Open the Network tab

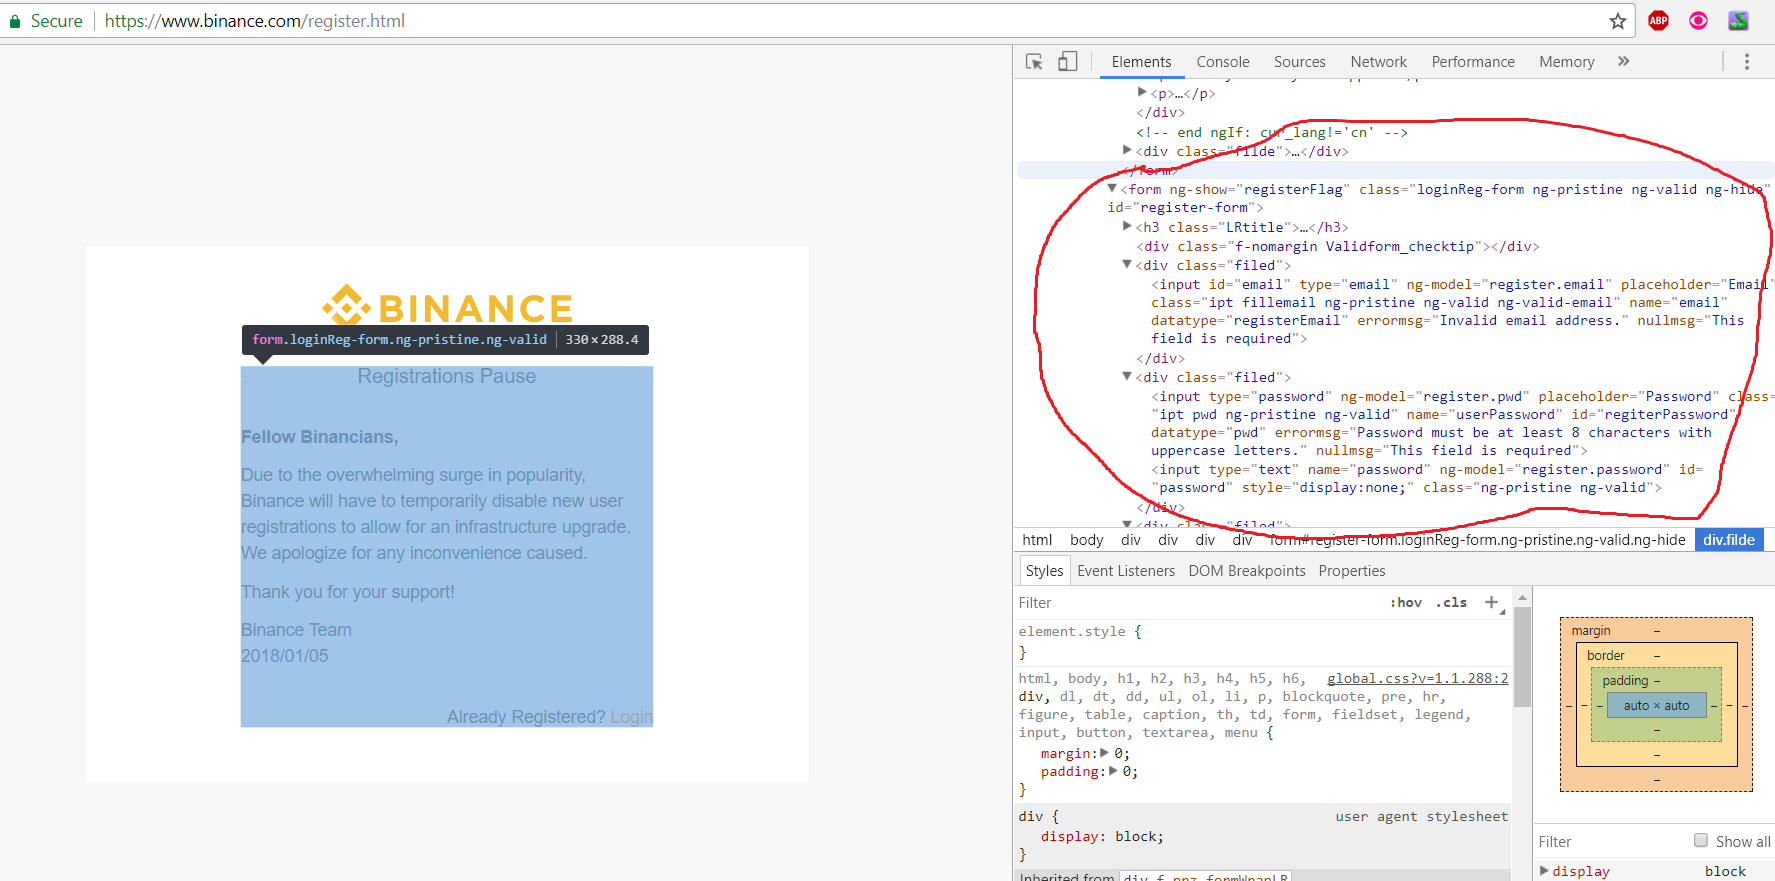pyautogui.click(x=1379, y=62)
